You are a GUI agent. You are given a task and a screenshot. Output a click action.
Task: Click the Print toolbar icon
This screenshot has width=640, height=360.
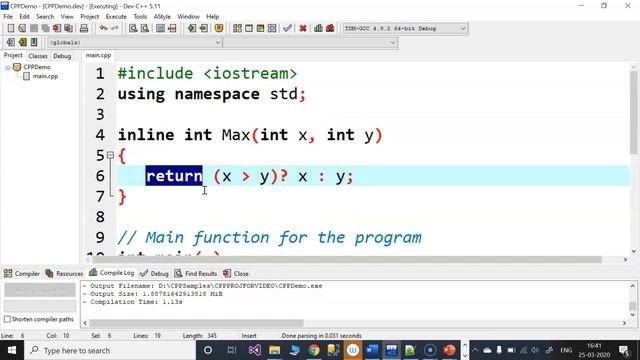coord(84,28)
